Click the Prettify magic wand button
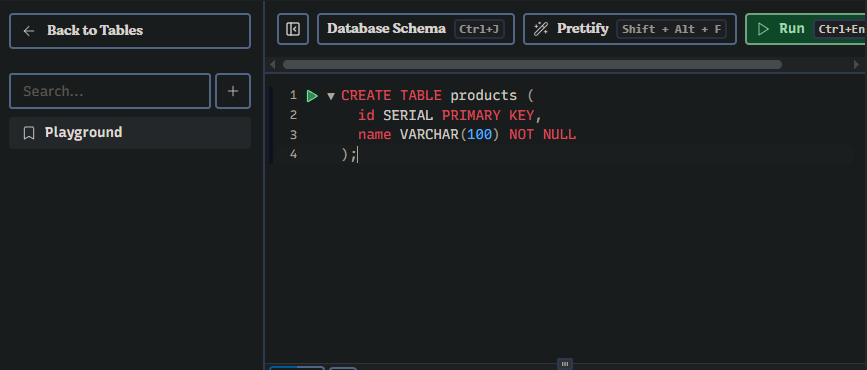The height and width of the screenshot is (370, 867). click(630, 29)
